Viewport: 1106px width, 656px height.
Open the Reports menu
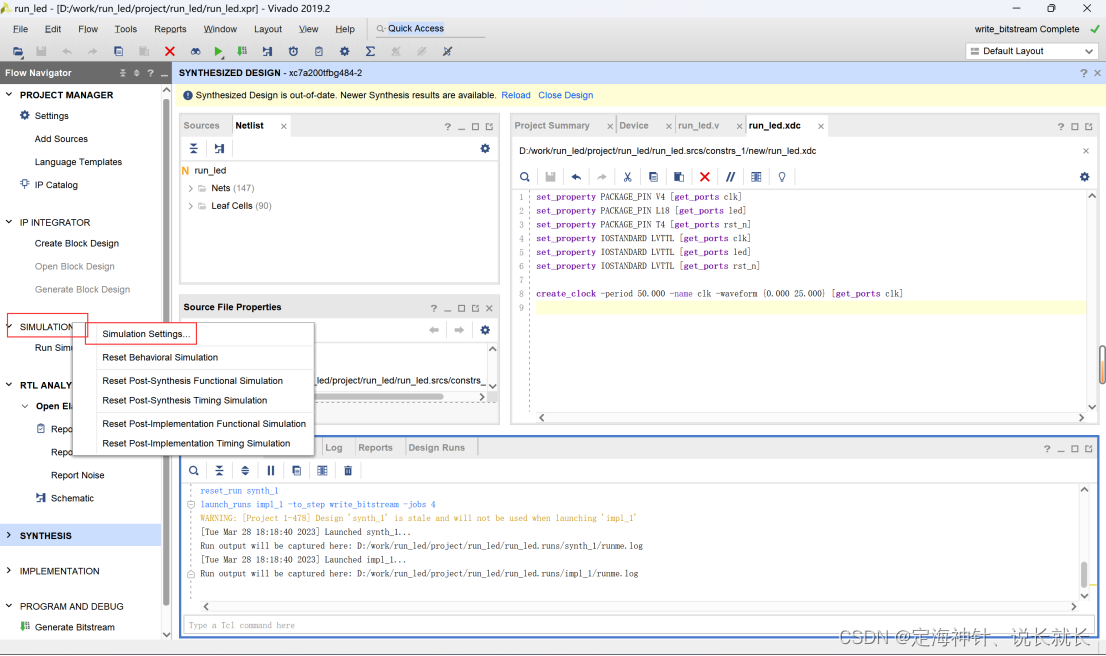coord(171,29)
